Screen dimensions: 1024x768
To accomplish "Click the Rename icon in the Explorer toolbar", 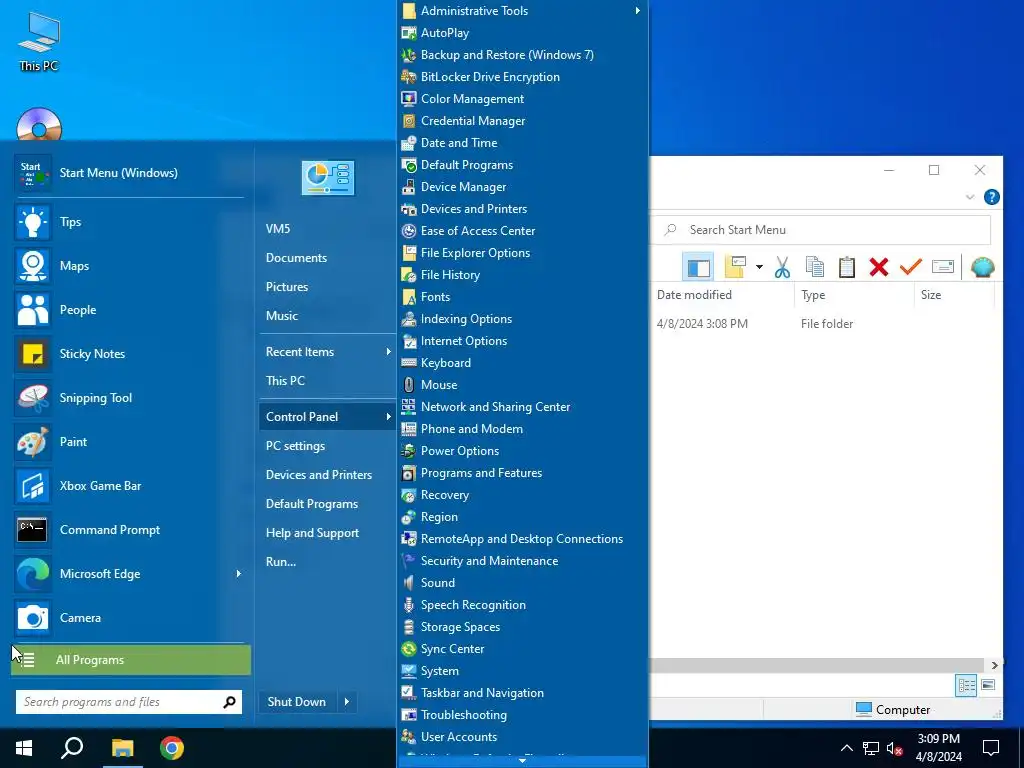I will point(942,266).
